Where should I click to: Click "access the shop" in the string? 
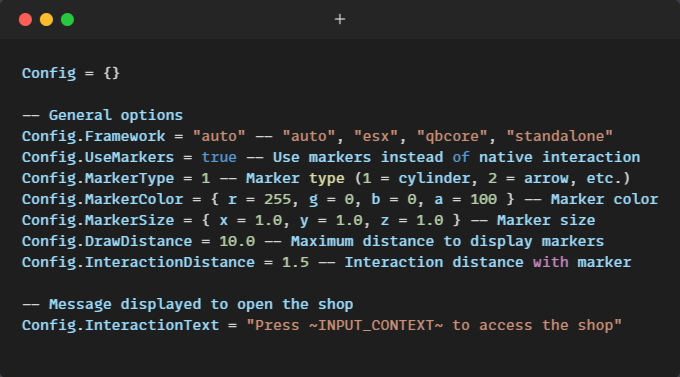point(546,325)
